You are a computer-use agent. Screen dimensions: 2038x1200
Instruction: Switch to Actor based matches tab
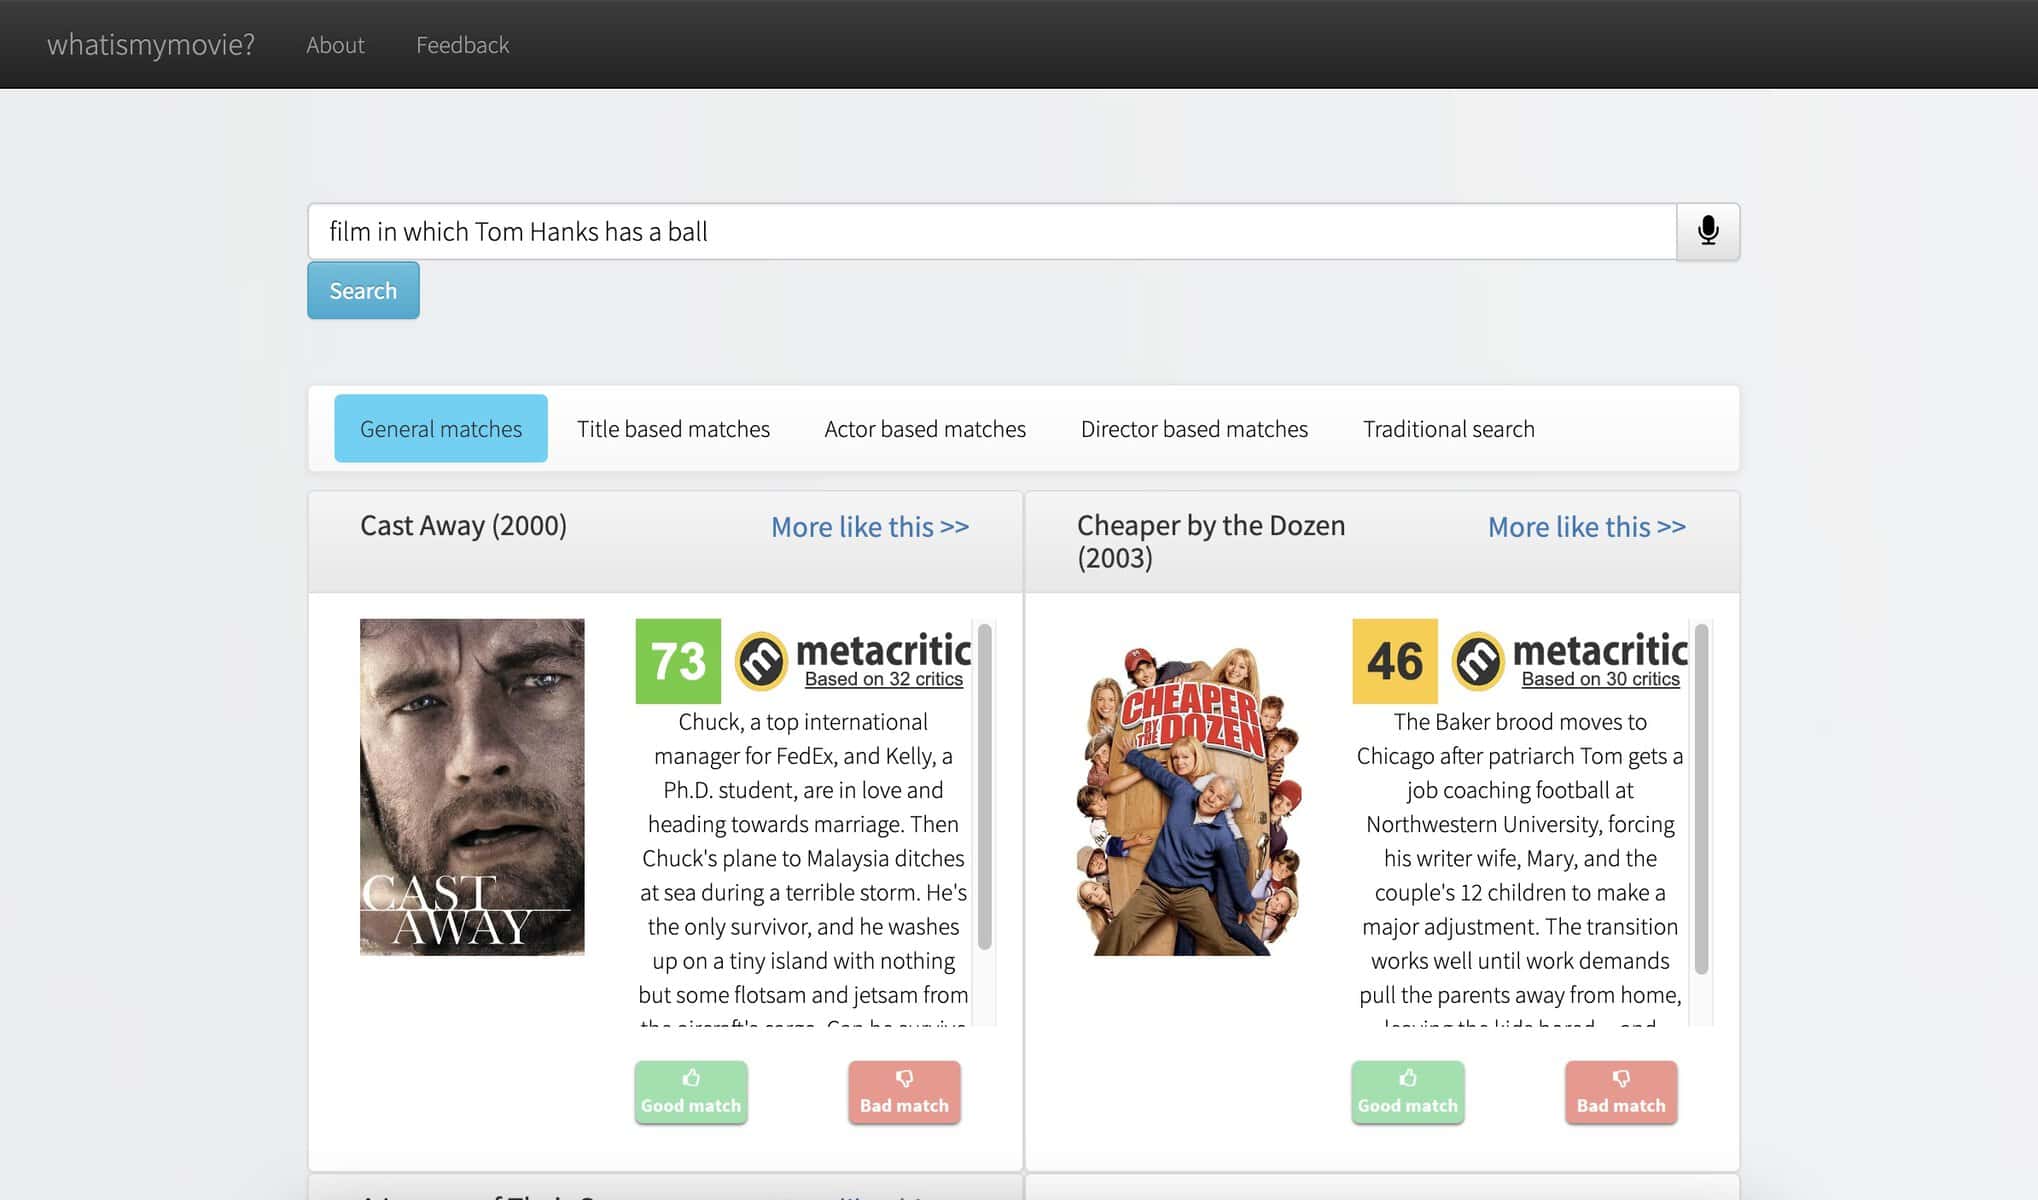[925, 428]
